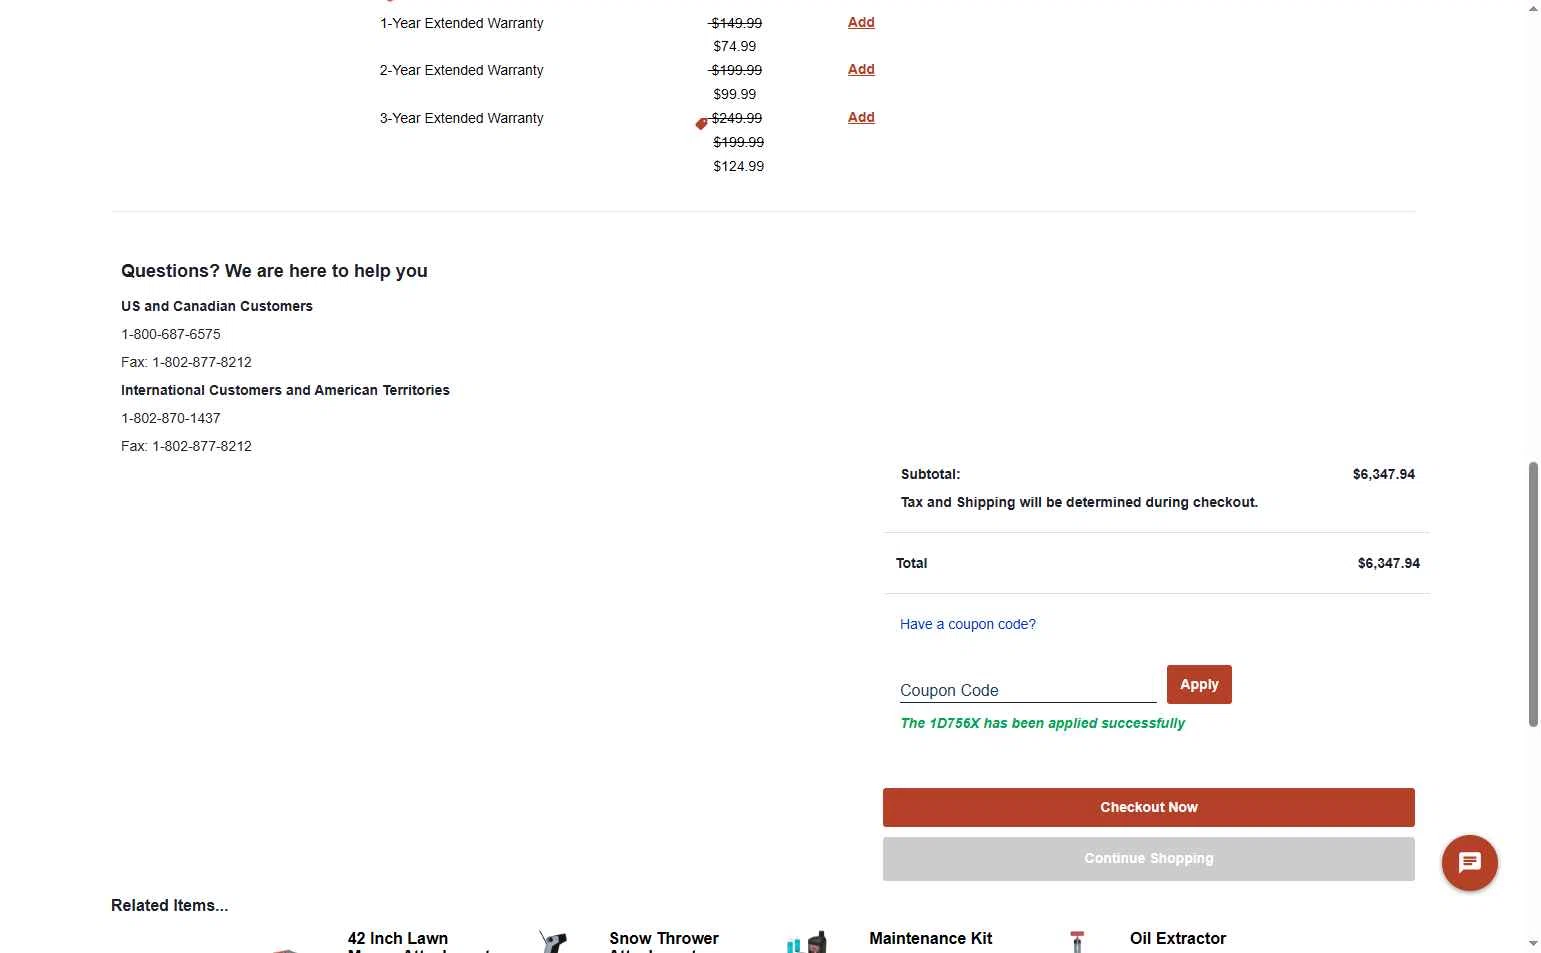Click the 2-Year Extended Warranty label
Viewport: 1541px width, 953px height.
tap(461, 70)
